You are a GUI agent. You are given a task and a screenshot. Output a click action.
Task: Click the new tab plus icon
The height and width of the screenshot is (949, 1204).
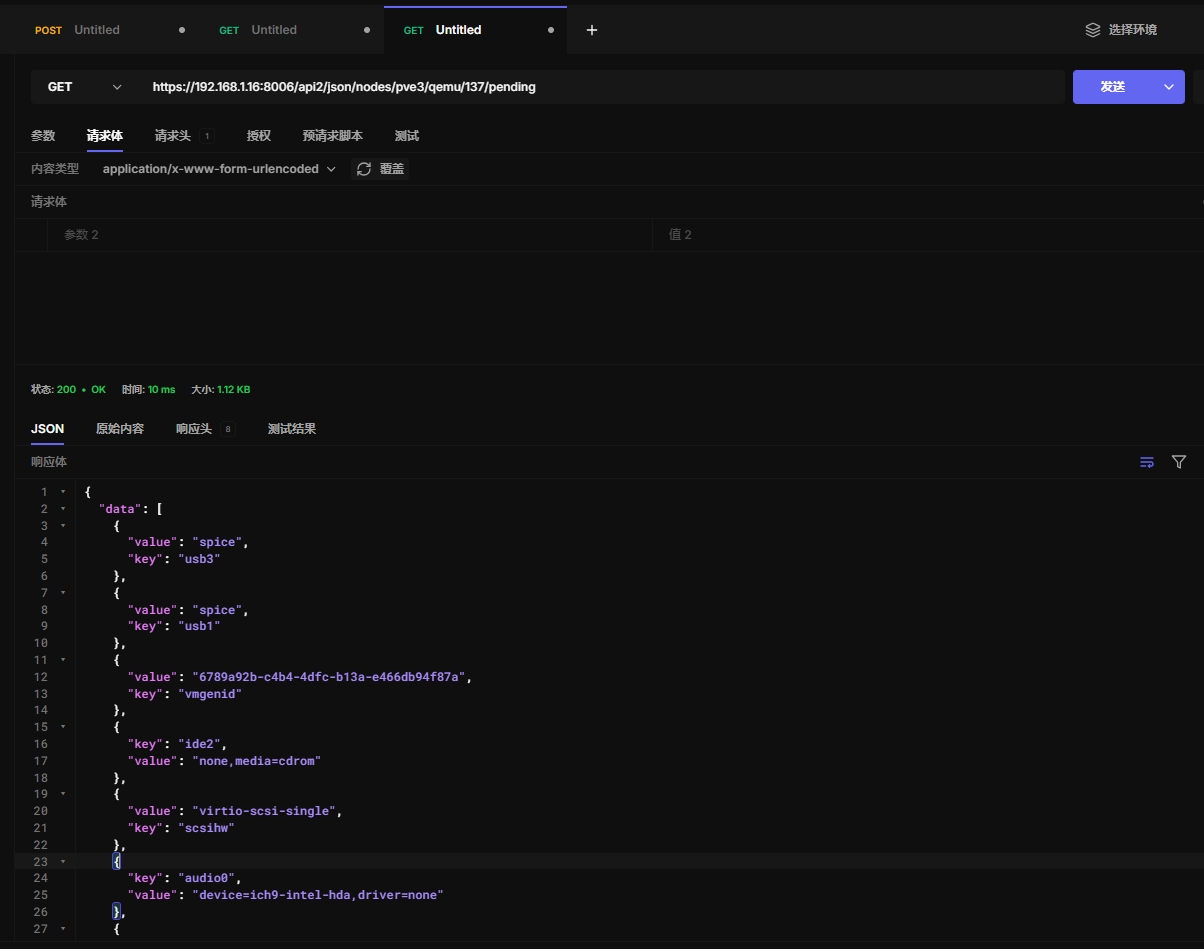[x=591, y=30]
